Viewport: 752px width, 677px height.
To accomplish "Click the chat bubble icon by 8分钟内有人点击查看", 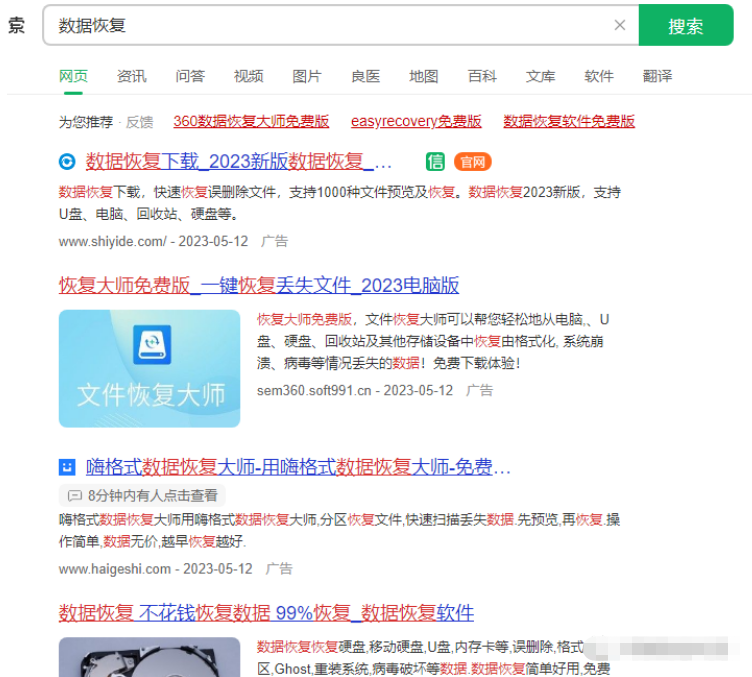I will click(x=74, y=495).
